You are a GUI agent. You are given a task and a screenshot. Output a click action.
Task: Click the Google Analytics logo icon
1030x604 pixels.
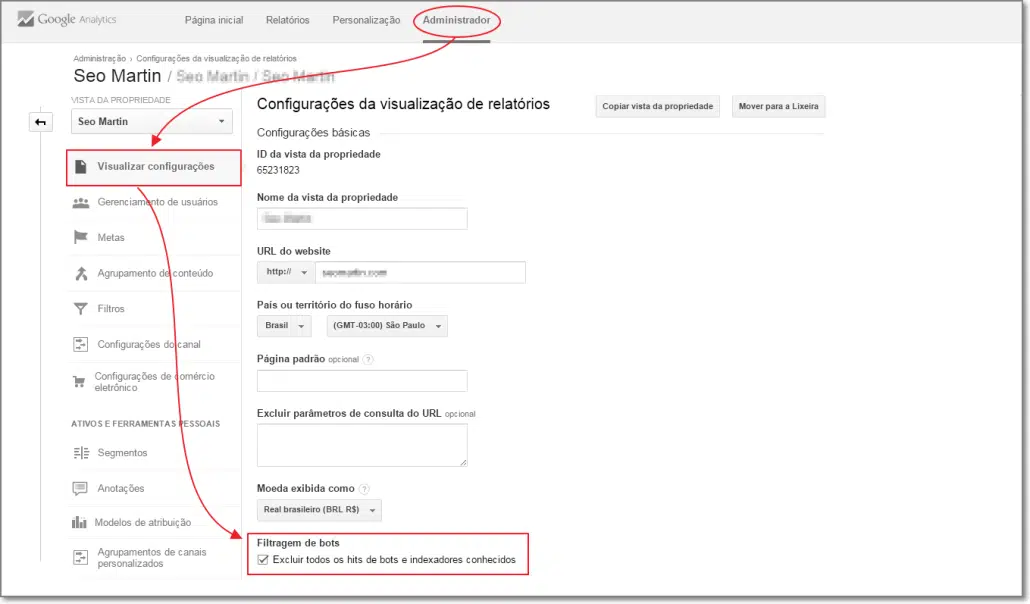click(25, 20)
